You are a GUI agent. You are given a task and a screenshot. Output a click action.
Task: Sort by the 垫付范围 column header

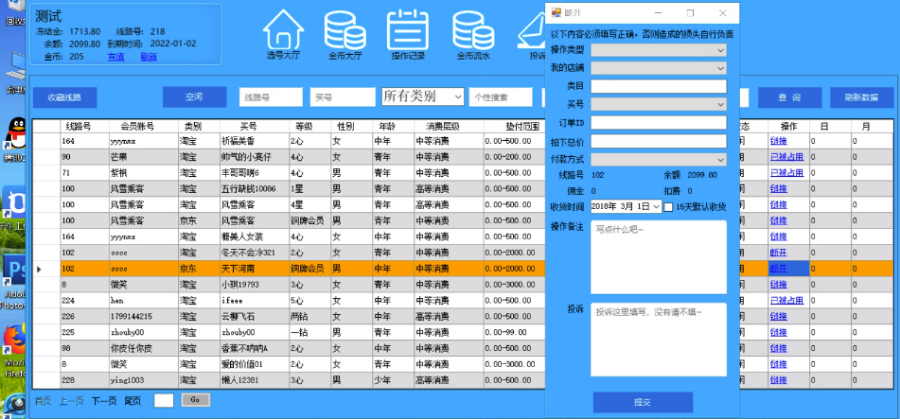point(514,126)
